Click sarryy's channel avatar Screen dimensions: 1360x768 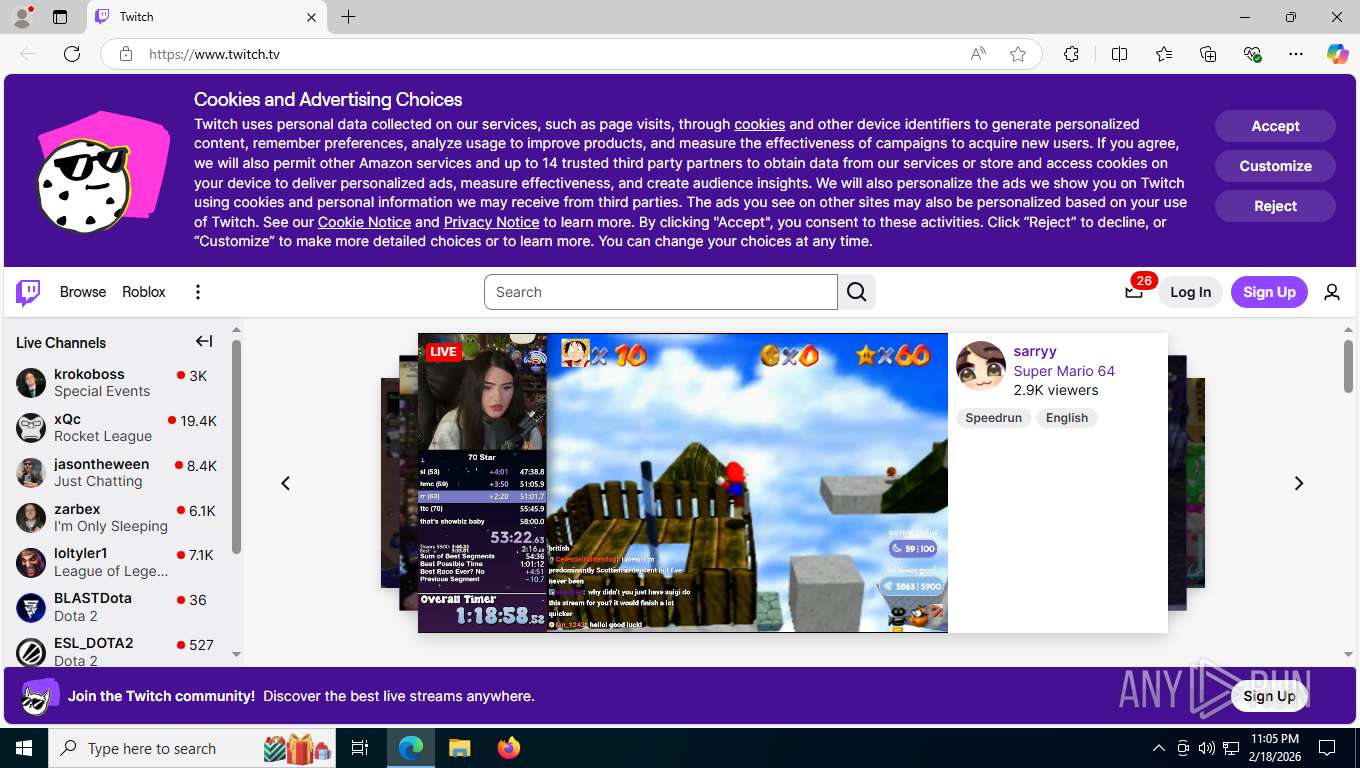tap(981, 366)
